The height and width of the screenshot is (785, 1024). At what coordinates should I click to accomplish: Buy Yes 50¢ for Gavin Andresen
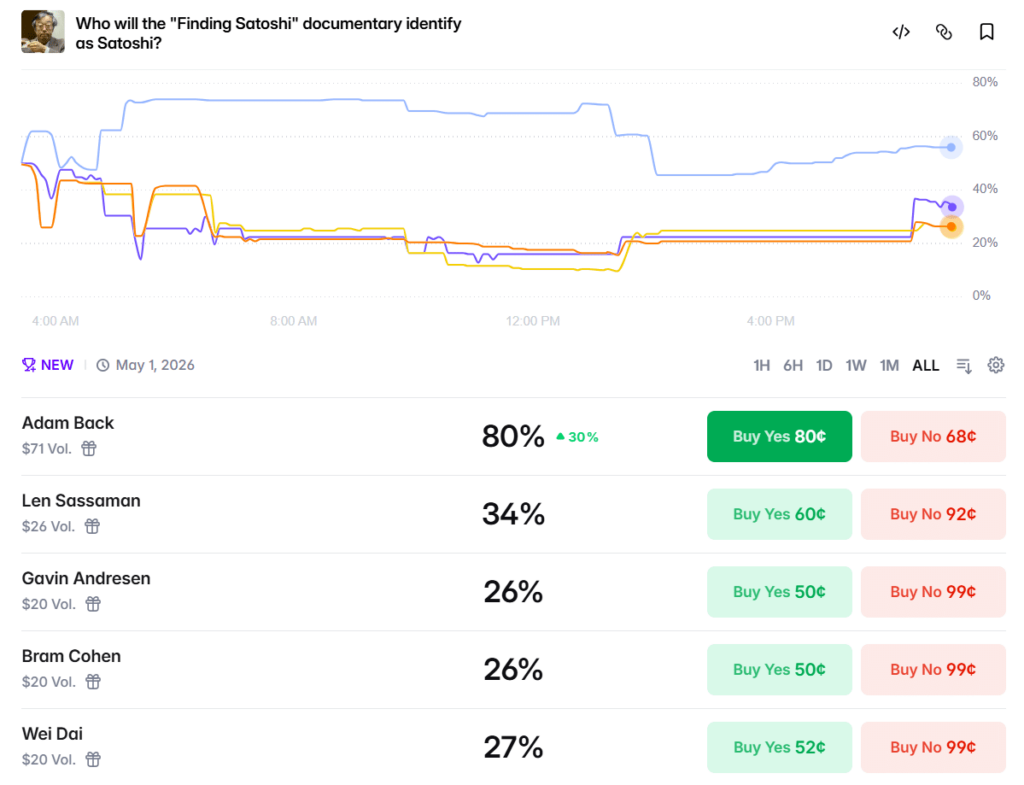[x=779, y=592]
